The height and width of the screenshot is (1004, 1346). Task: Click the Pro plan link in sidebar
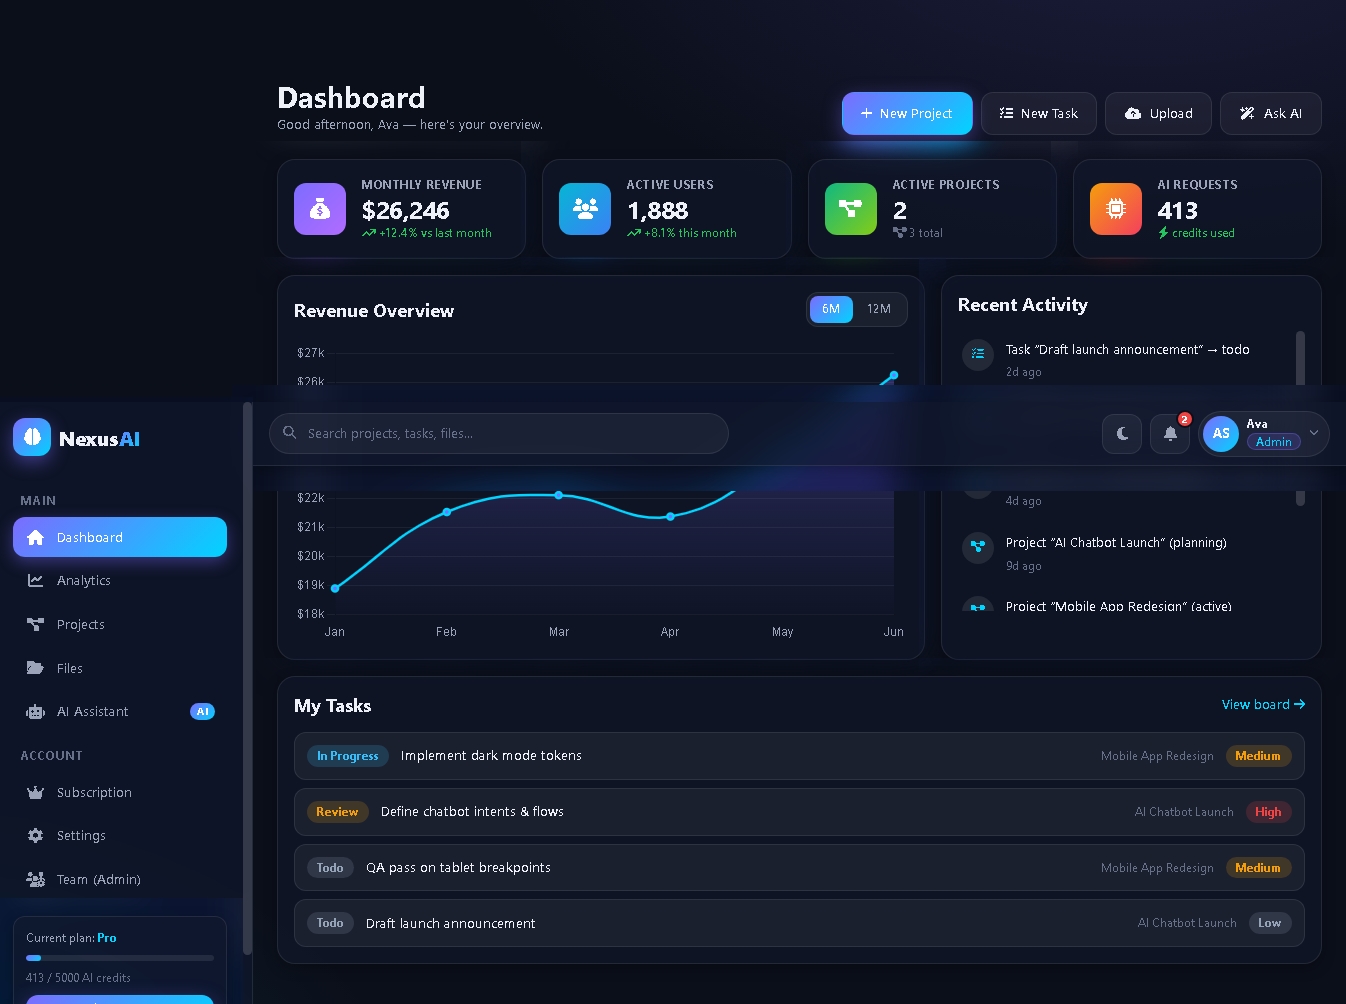click(x=107, y=938)
